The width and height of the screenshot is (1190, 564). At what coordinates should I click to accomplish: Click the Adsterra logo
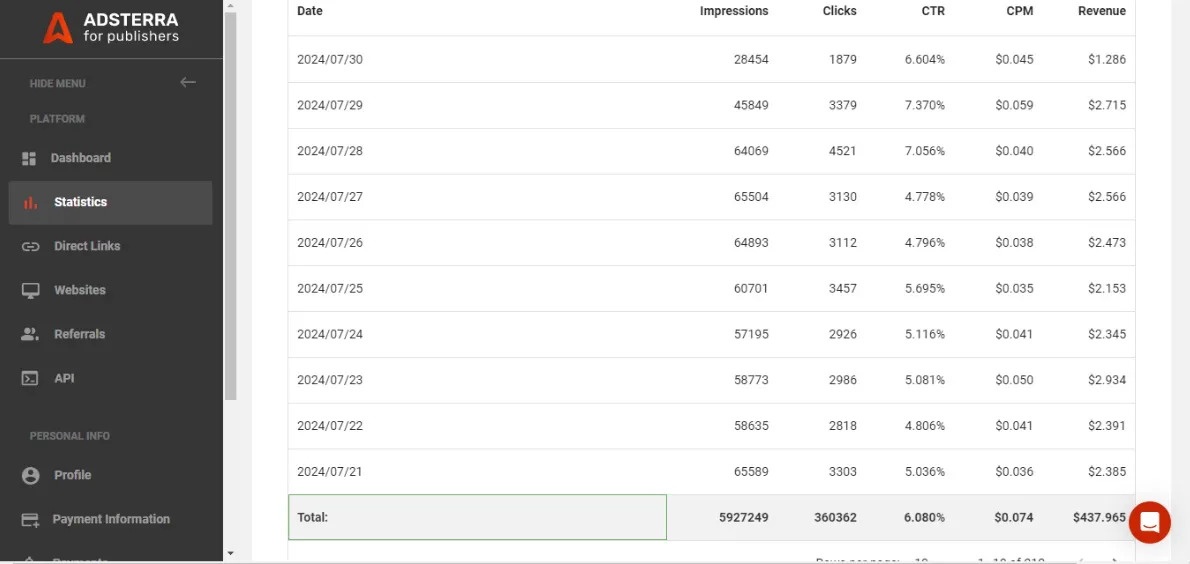tap(110, 27)
